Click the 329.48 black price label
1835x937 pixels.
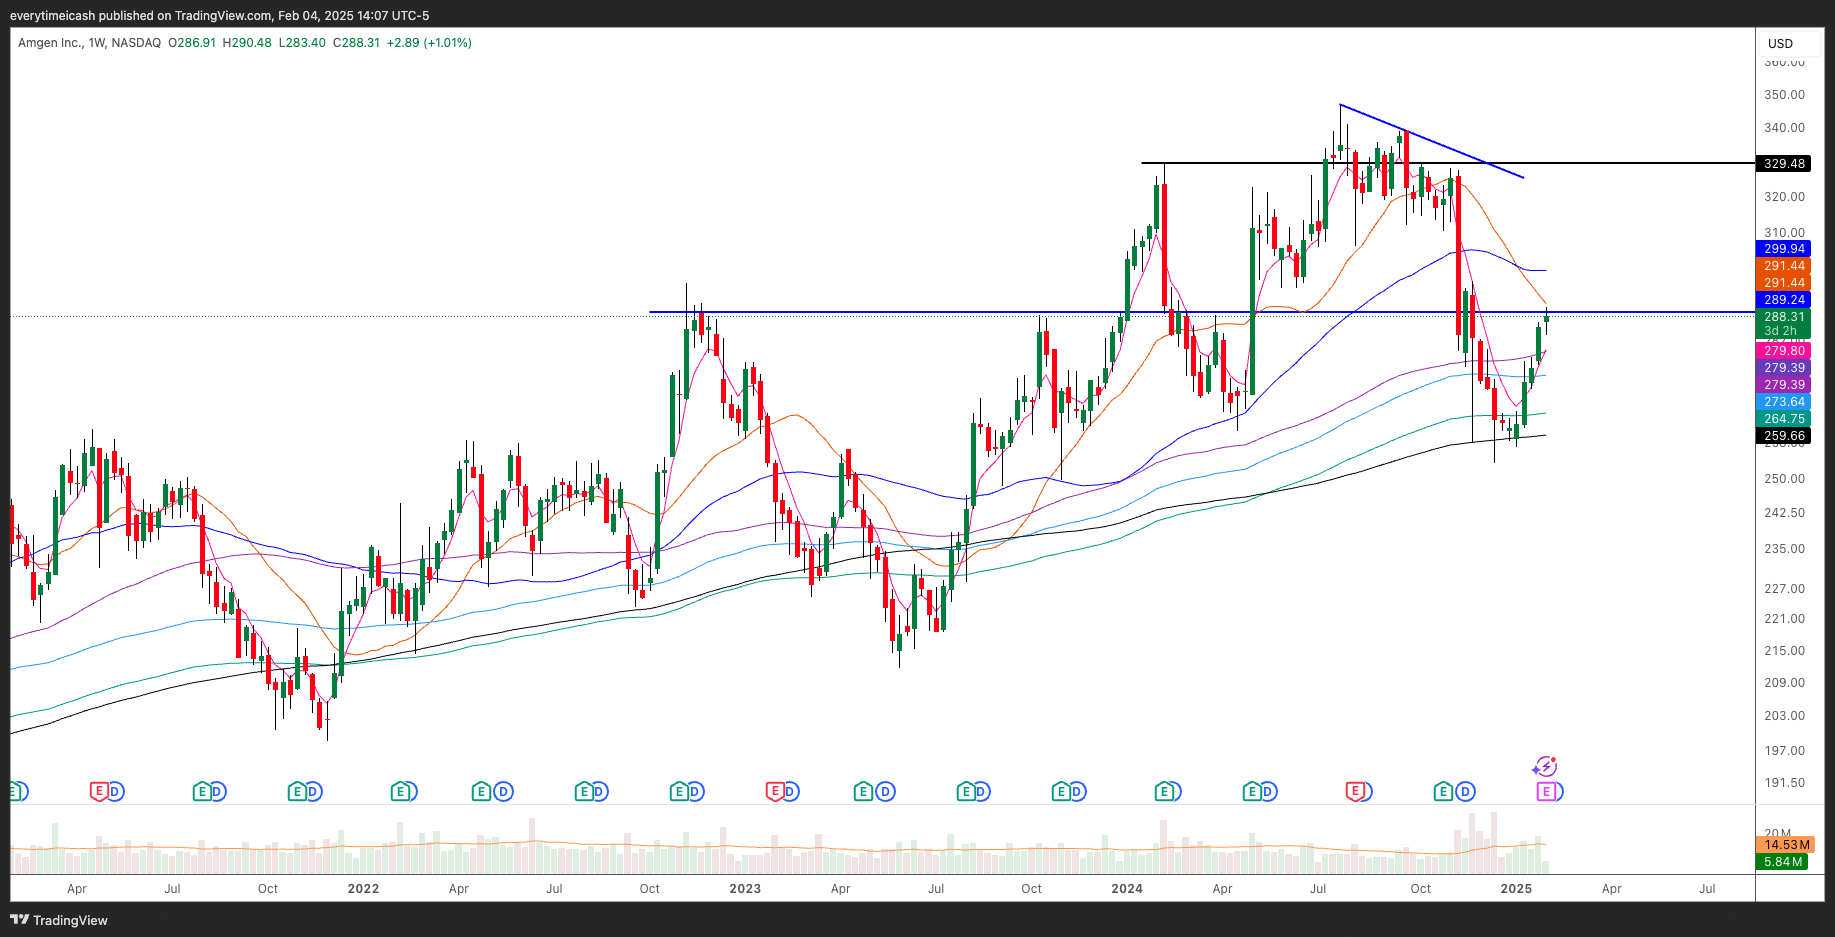tap(1784, 163)
